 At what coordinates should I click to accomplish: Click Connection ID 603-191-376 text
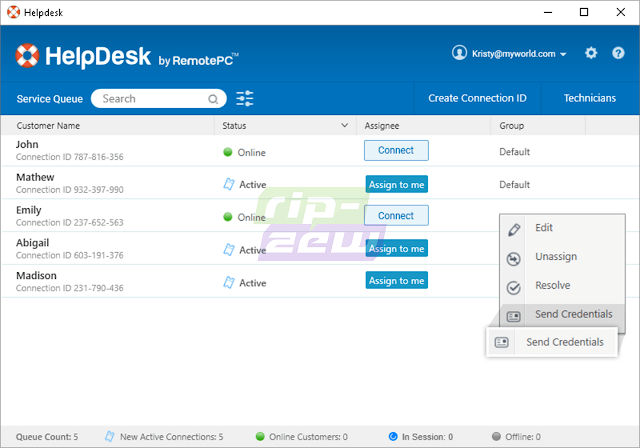pos(69,255)
